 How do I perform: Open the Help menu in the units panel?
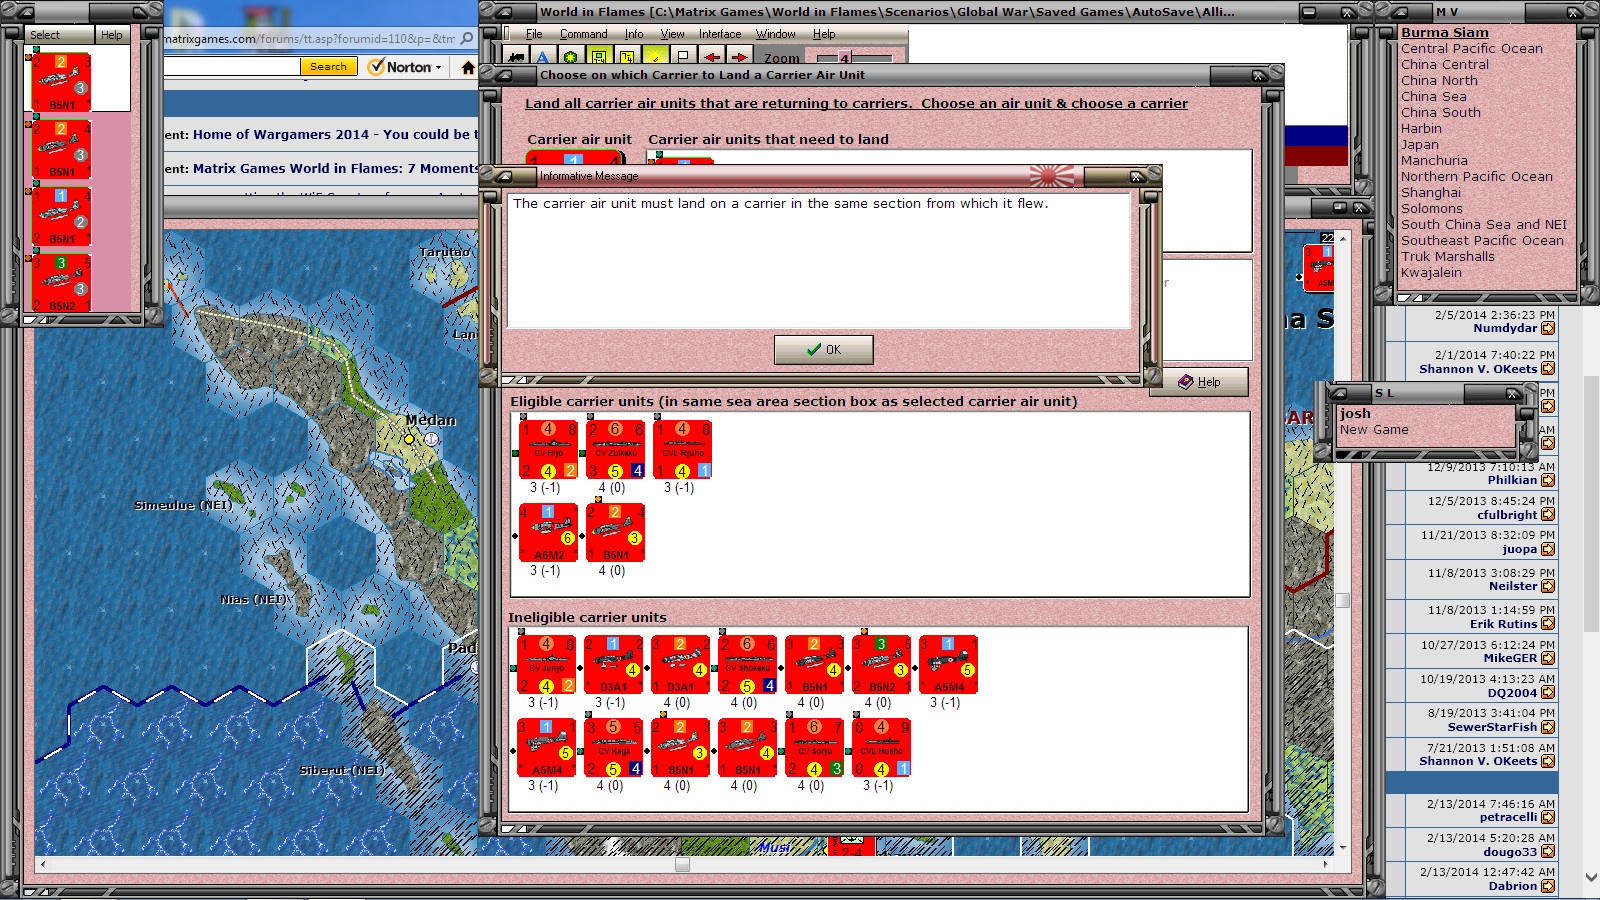(112, 35)
